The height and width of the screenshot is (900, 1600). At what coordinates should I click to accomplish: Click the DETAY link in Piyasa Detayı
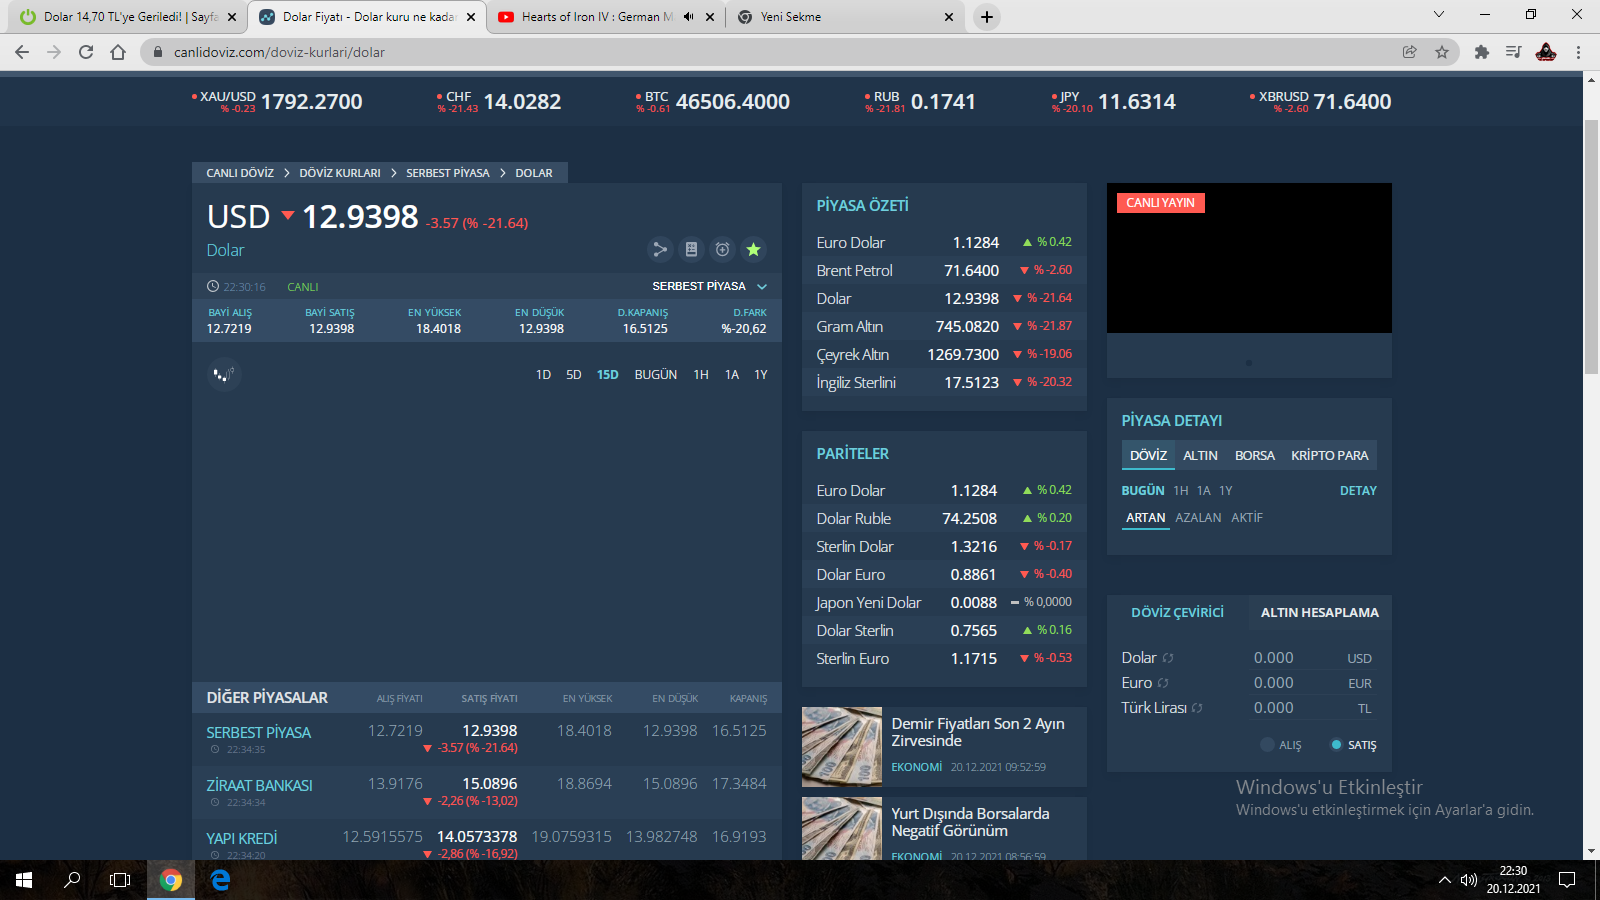(1358, 491)
